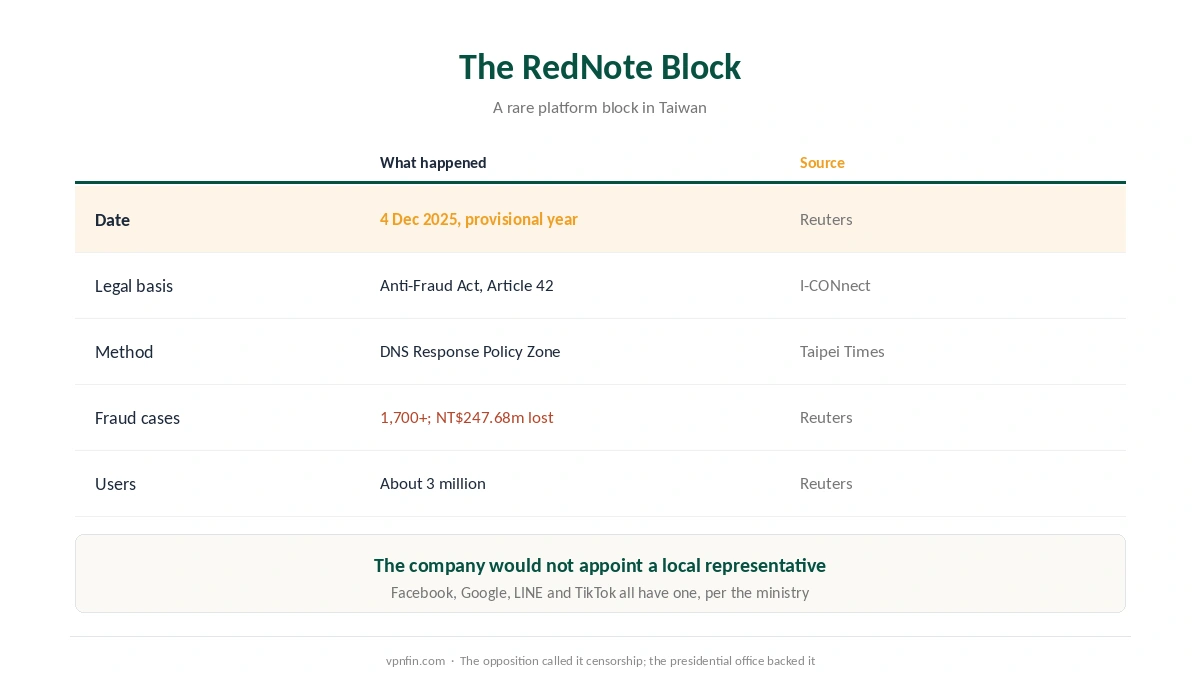Click the 'Source' column header
The height and width of the screenshot is (680, 1200).
click(822, 163)
